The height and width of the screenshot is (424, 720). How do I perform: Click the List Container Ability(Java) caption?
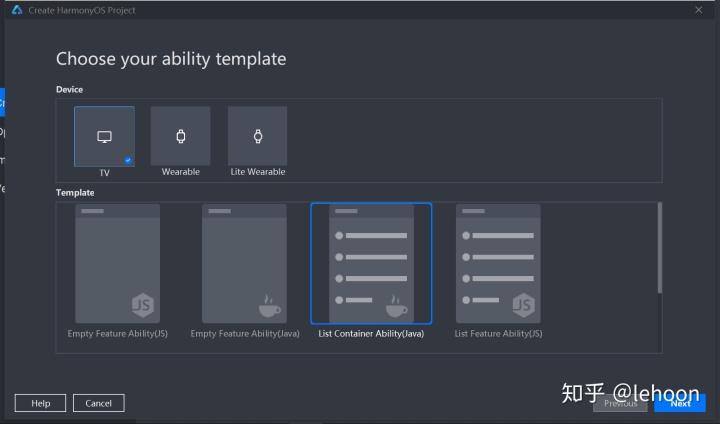coord(371,334)
